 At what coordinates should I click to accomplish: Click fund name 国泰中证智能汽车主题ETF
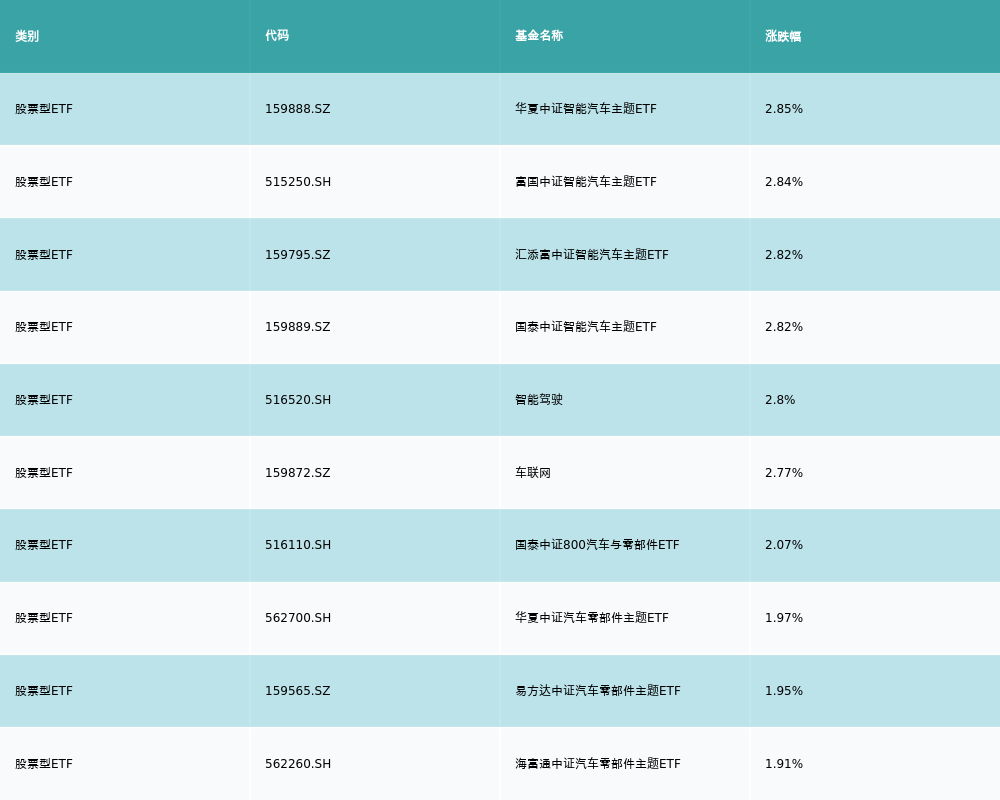585,326
